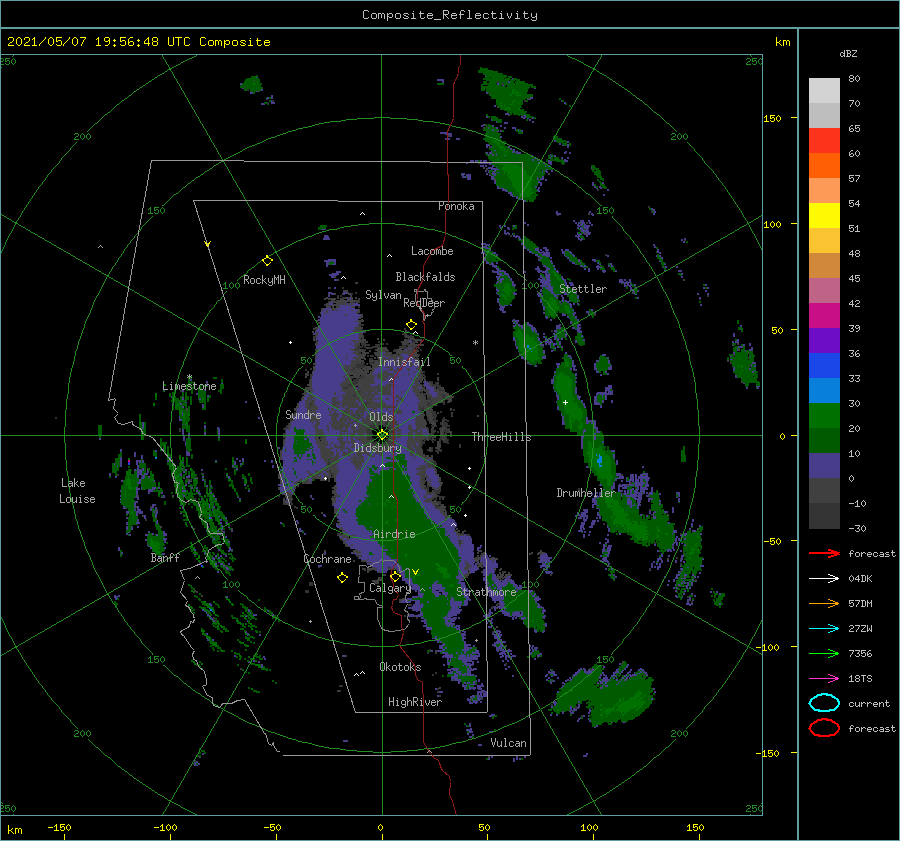This screenshot has height=841, width=900.
Task: Select the 80 dBZ light gray swatch
Action: tap(824, 91)
